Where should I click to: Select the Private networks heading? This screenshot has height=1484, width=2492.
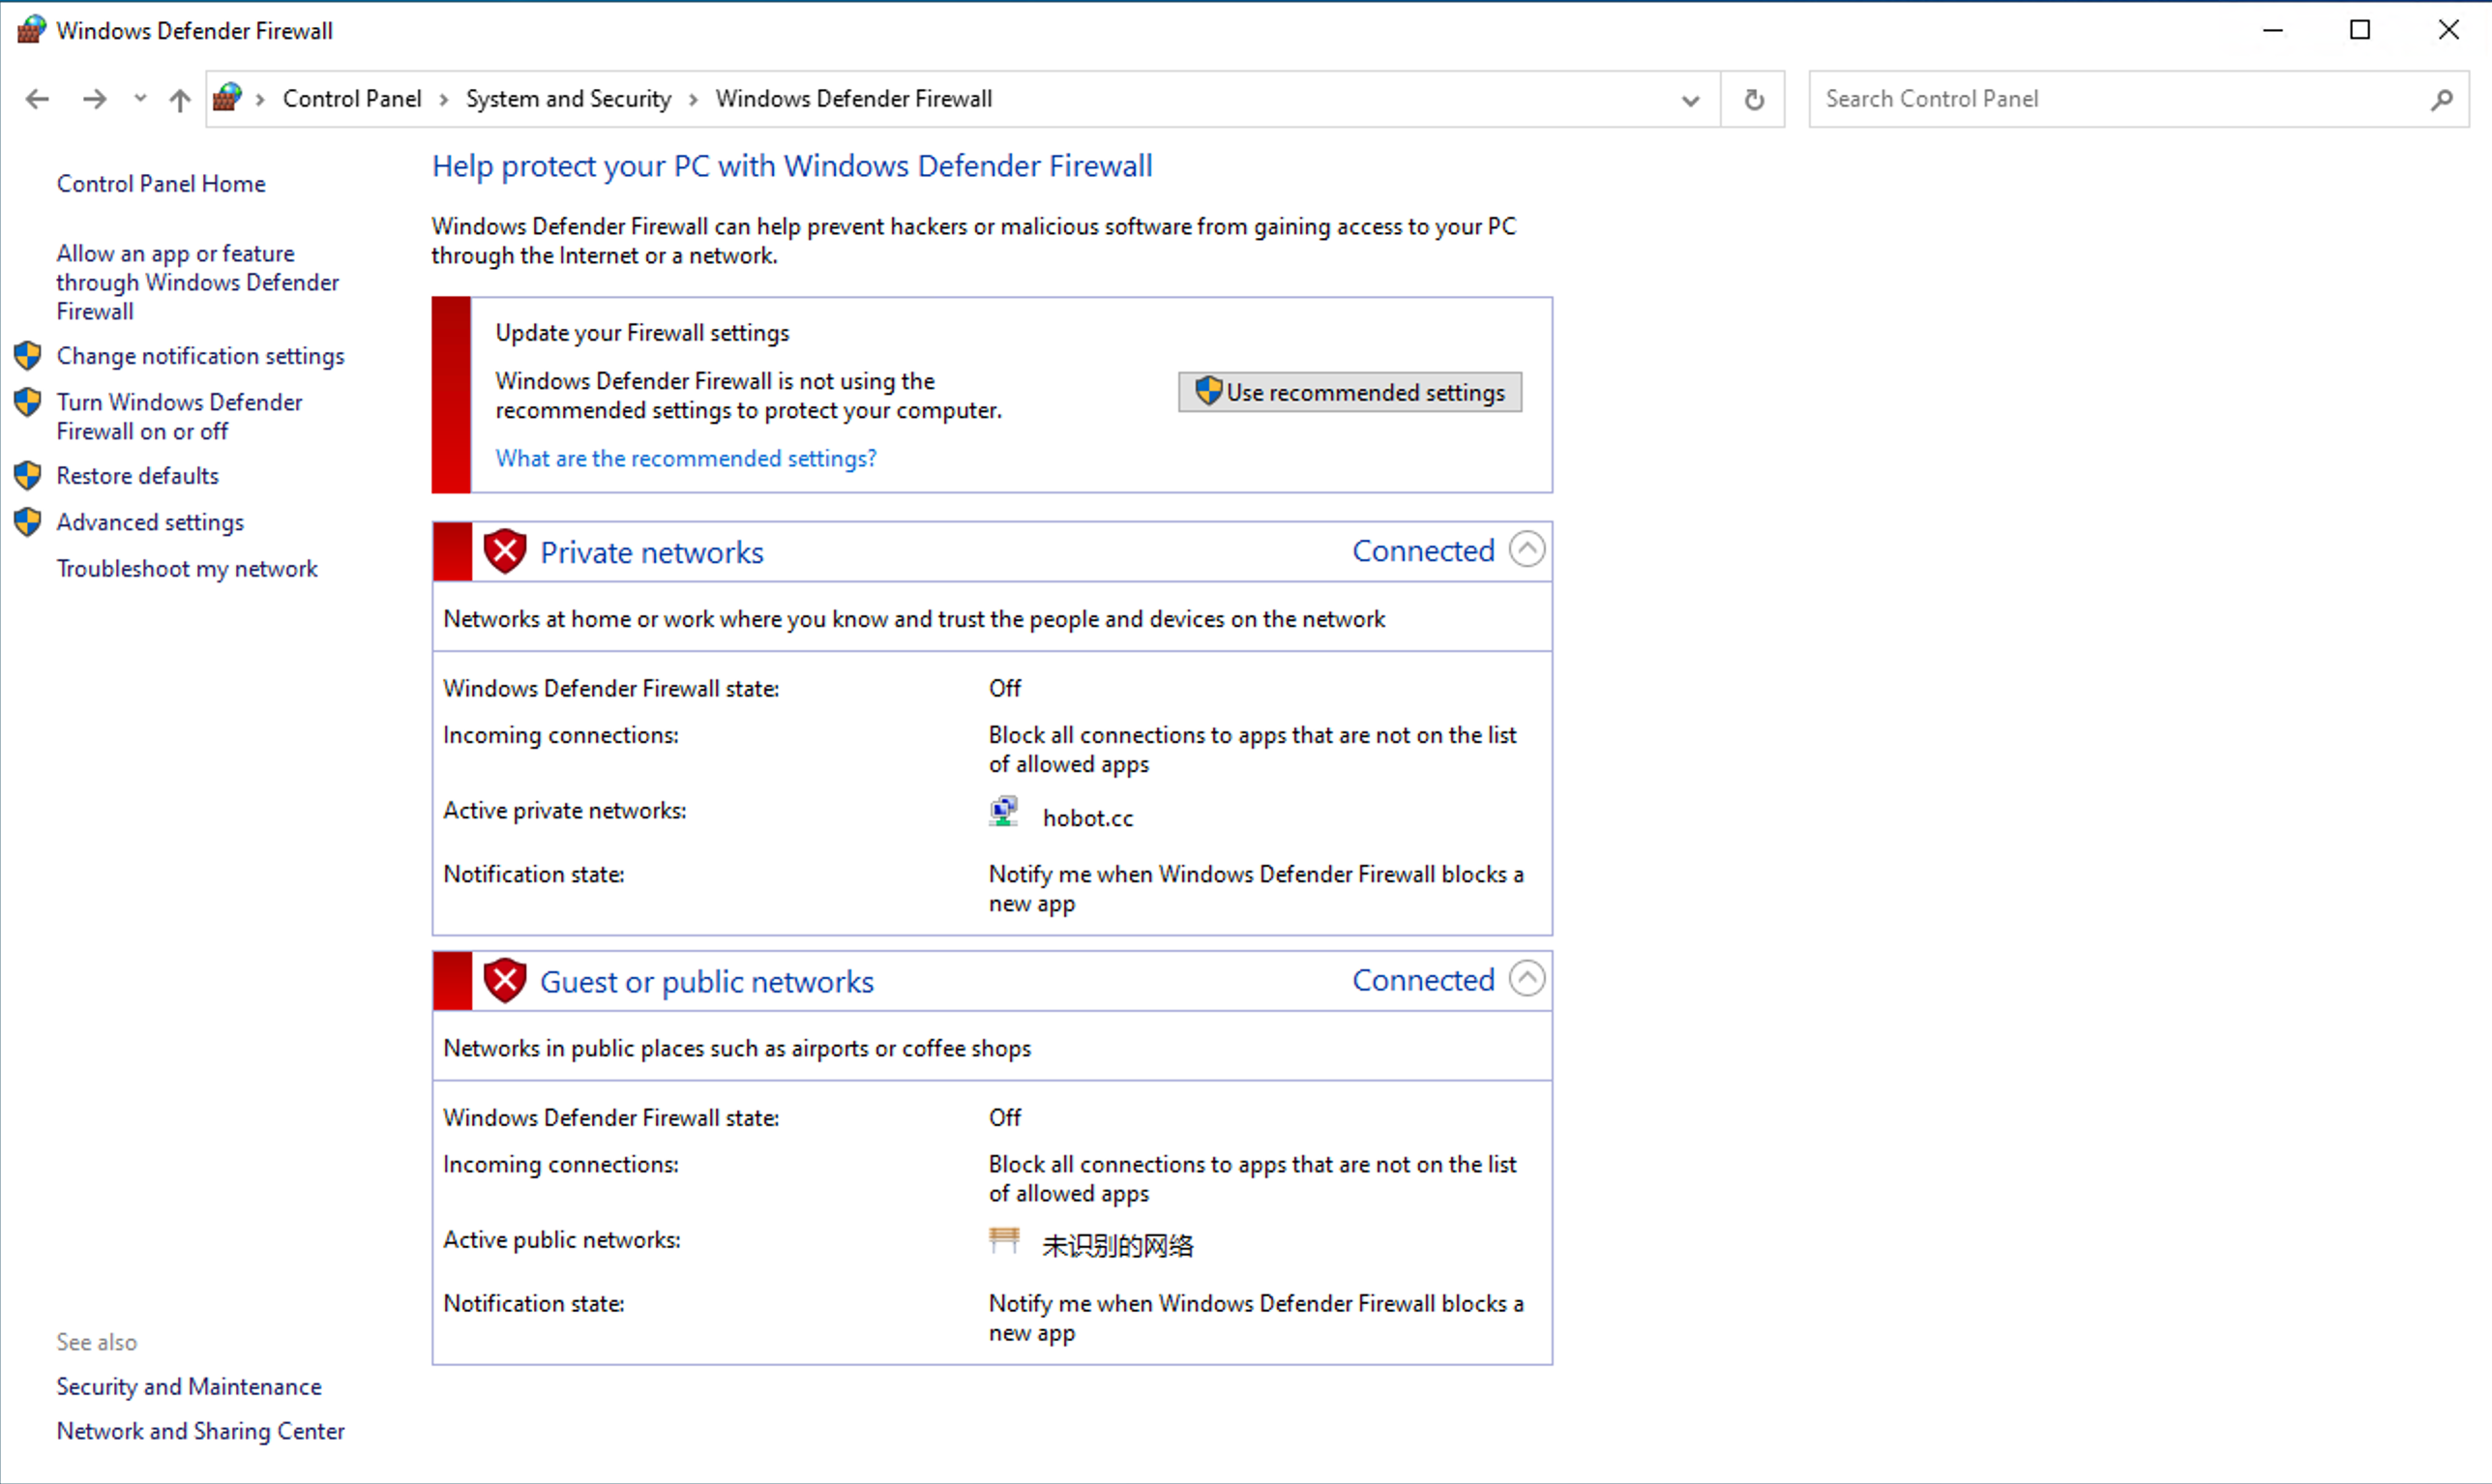click(652, 552)
